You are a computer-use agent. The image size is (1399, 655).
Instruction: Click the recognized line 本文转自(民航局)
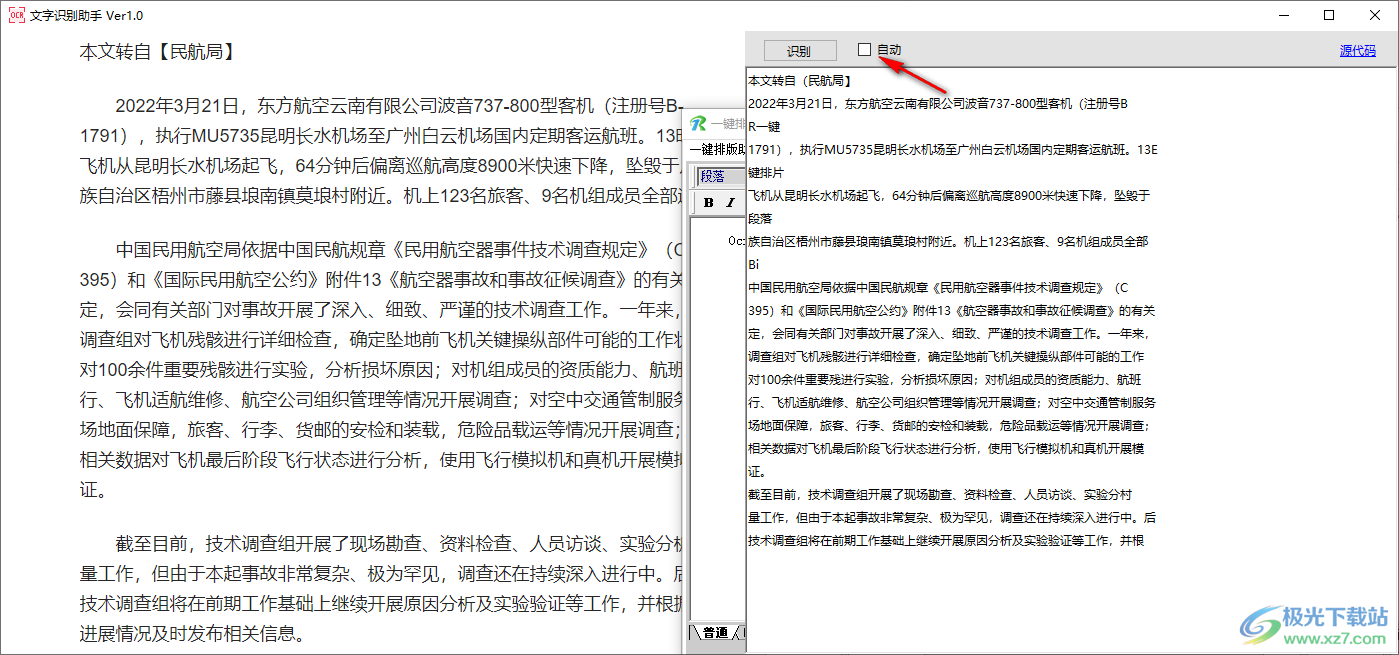[x=799, y=79]
